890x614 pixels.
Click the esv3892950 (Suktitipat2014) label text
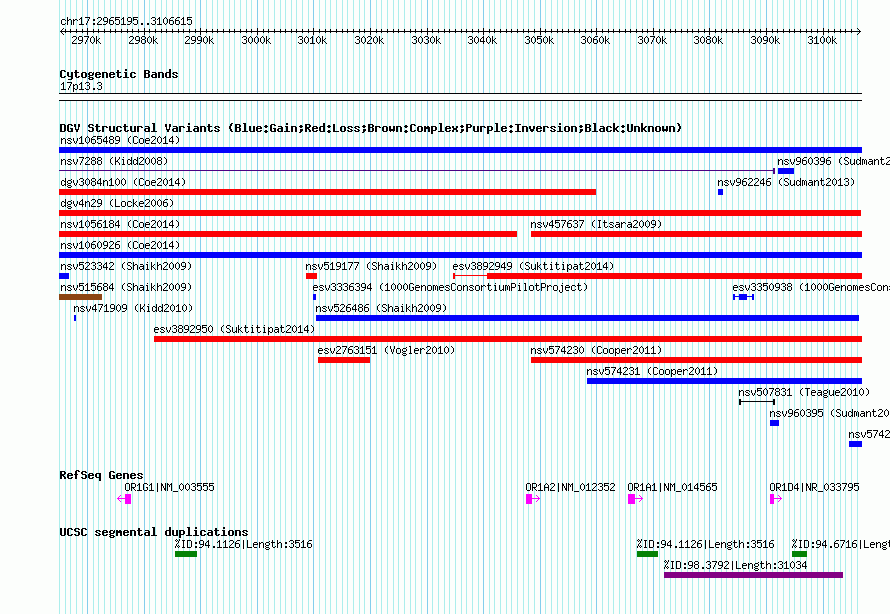click(x=234, y=329)
